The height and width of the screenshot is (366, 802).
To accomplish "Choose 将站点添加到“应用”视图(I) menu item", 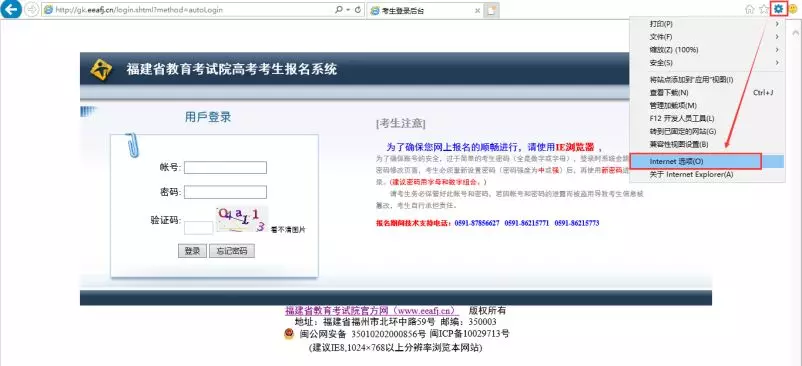I will [706, 80].
